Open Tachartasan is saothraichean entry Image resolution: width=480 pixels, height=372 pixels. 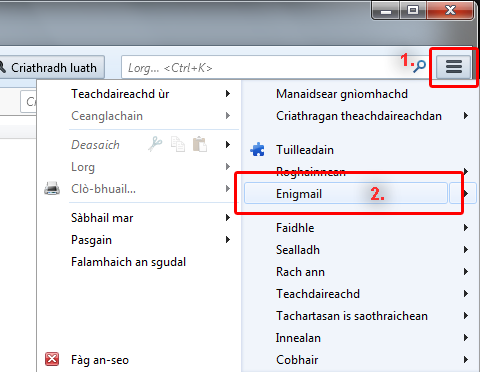click(x=352, y=316)
